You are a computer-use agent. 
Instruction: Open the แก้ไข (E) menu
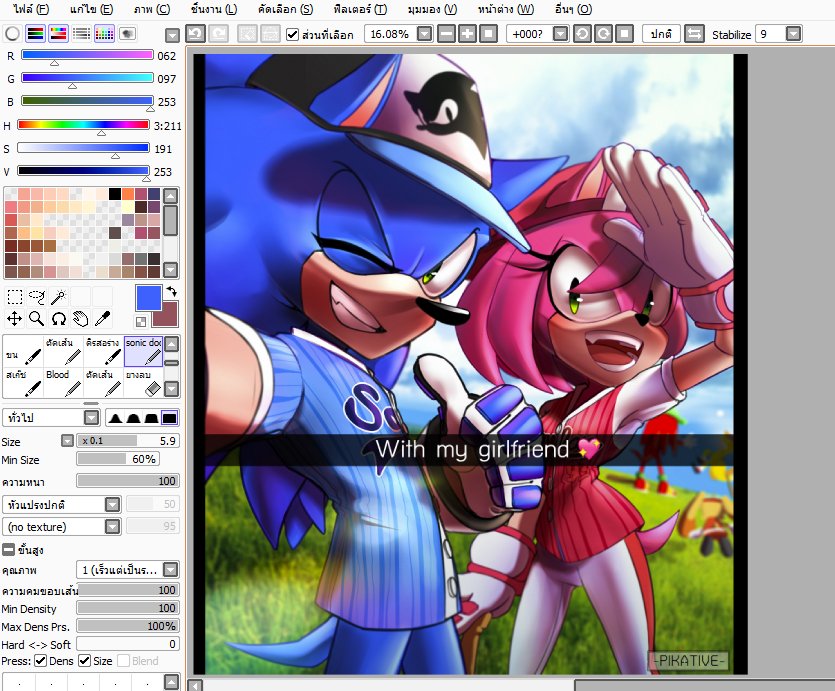pos(91,9)
